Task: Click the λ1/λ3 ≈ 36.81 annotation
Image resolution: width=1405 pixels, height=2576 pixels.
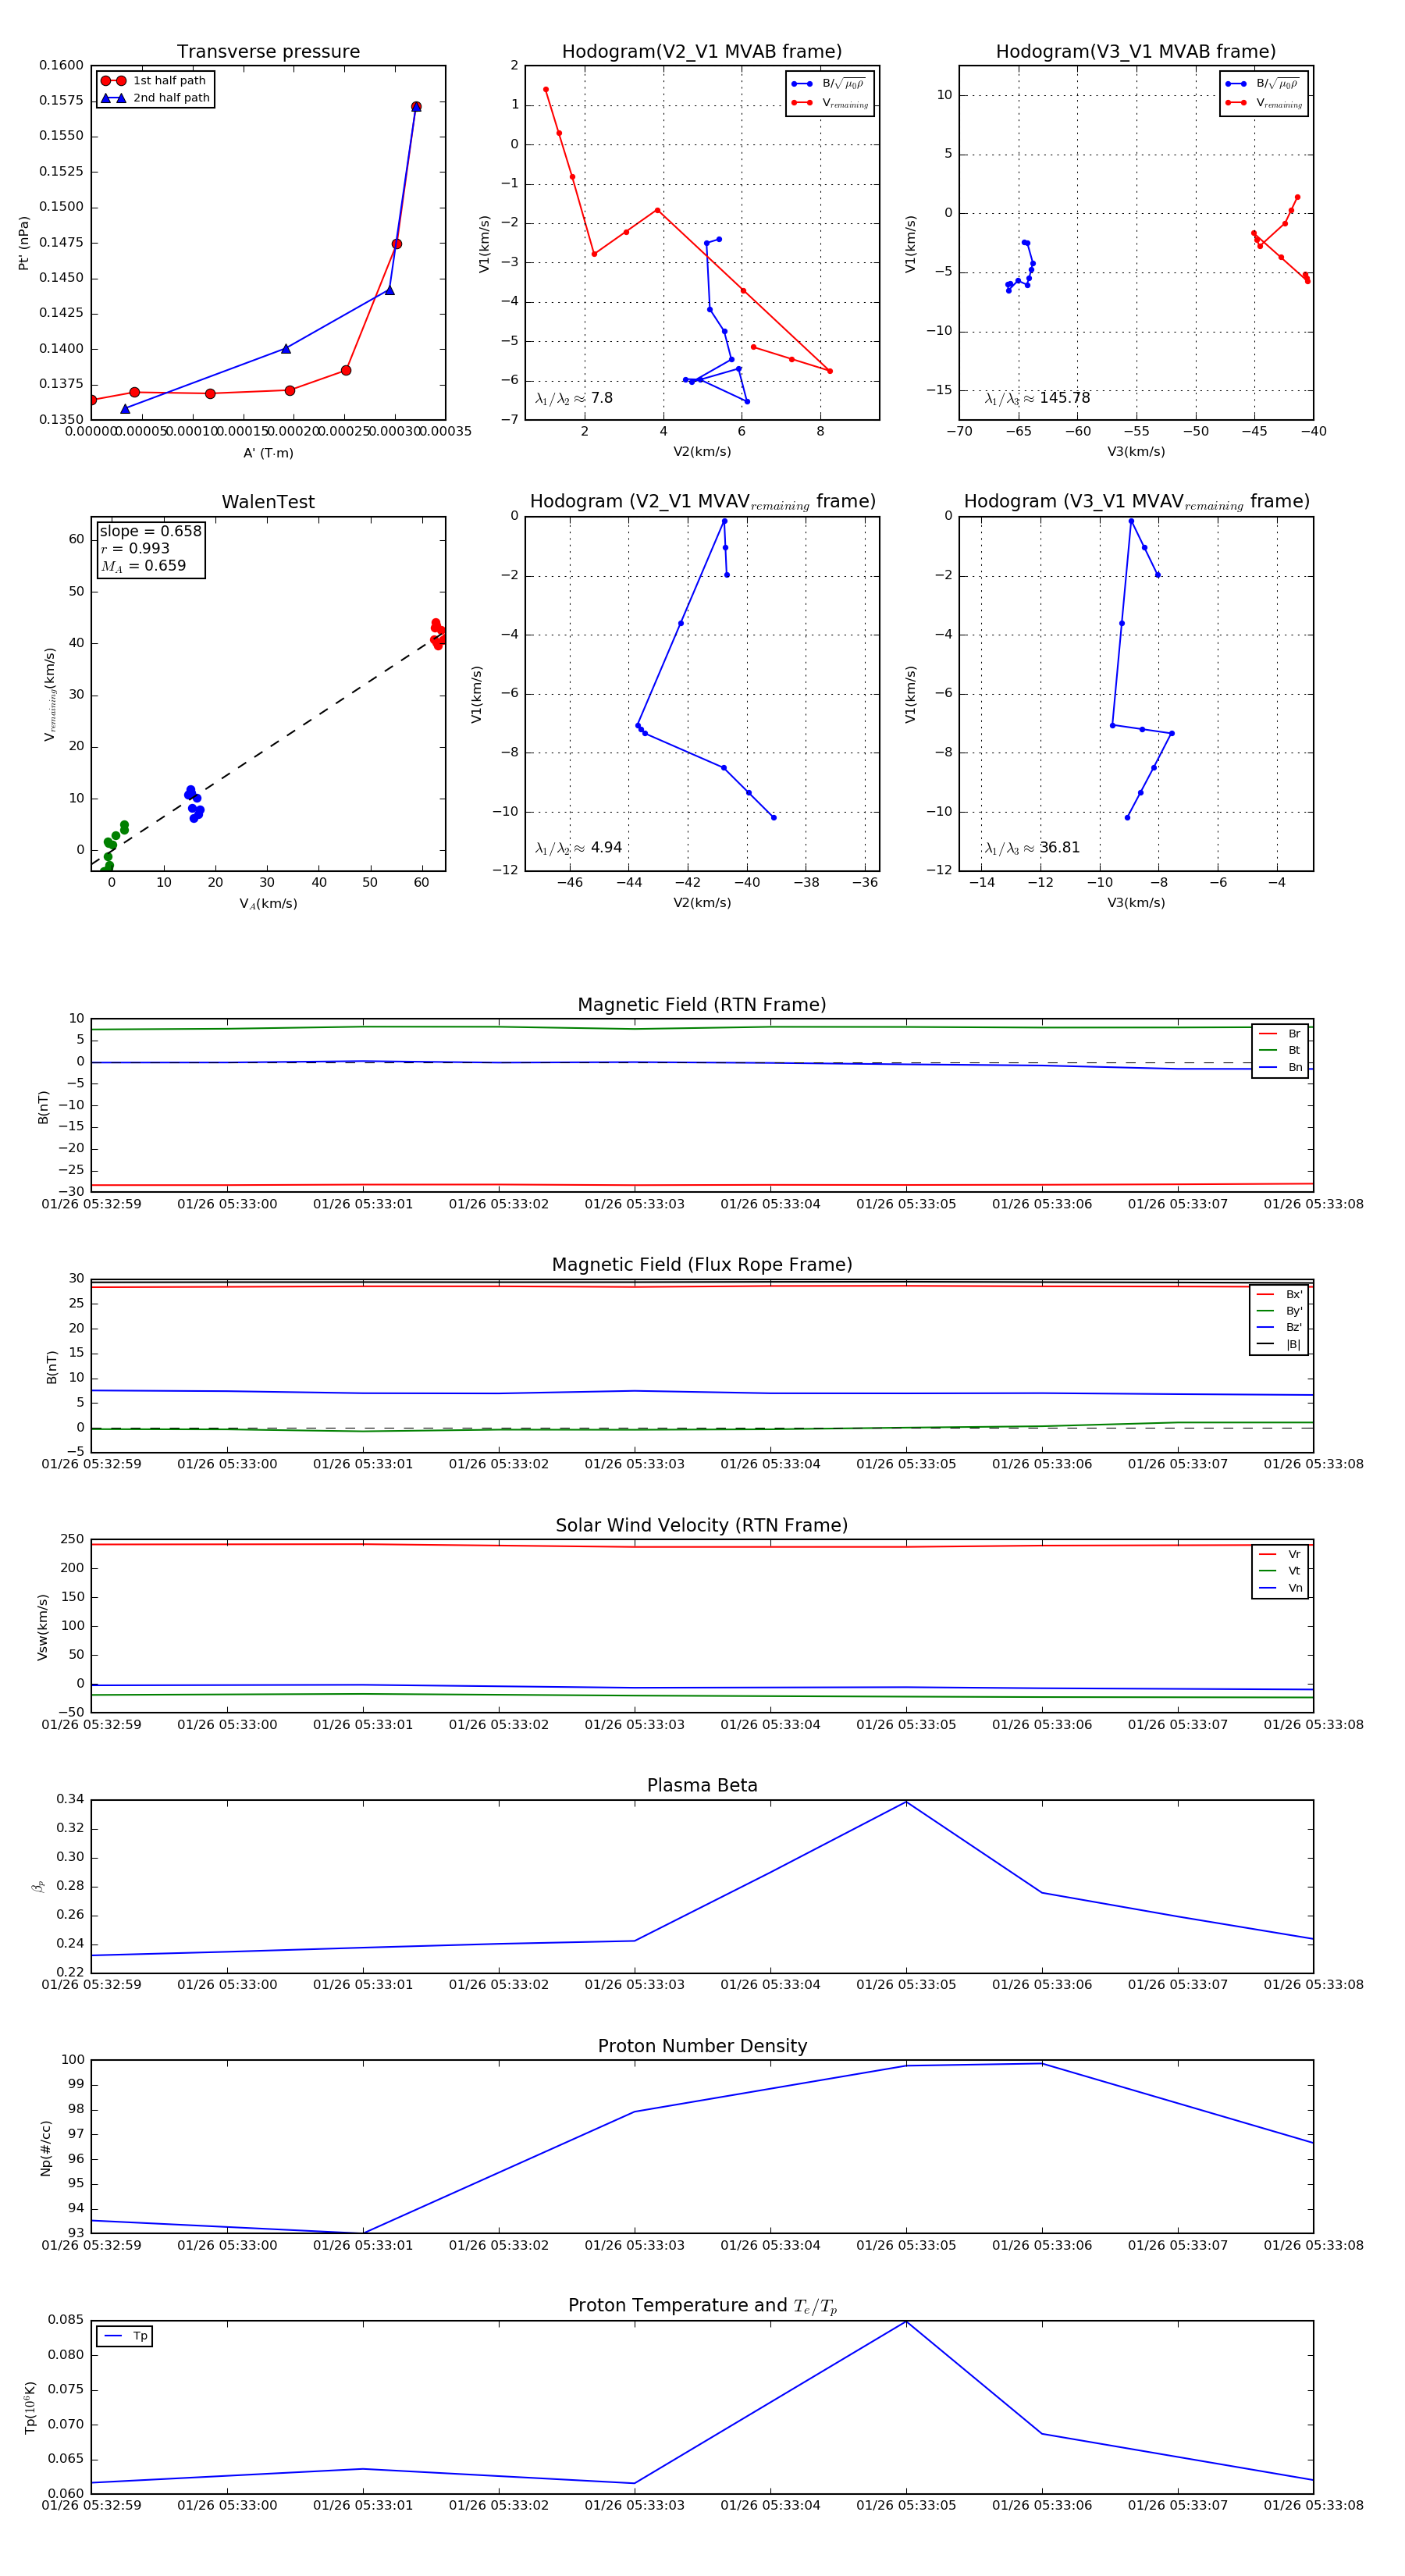Action: (1032, 848)
